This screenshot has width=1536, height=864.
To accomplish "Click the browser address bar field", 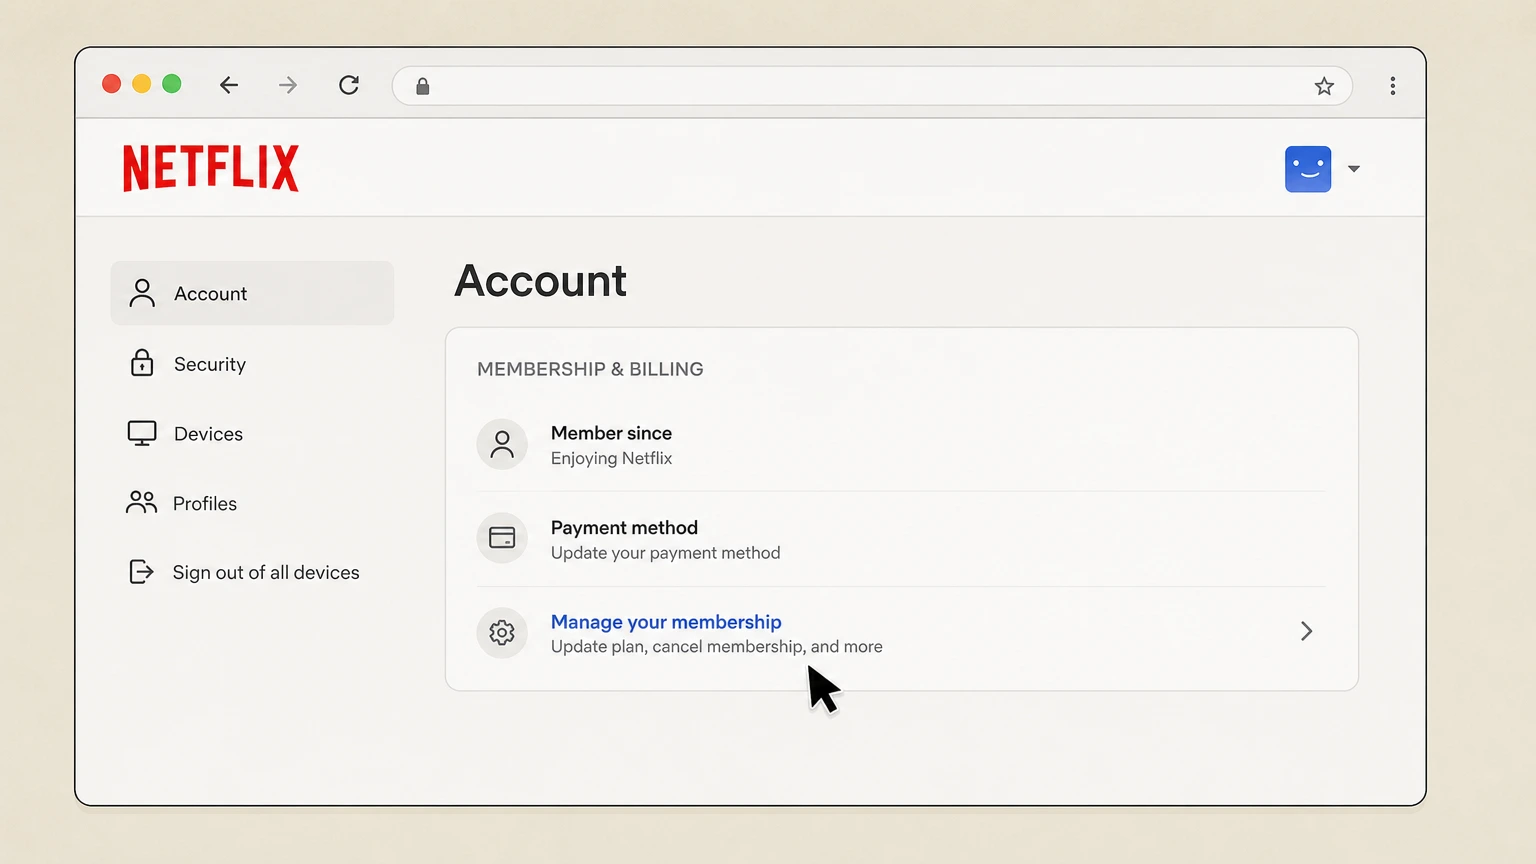I will click(872, 86).
